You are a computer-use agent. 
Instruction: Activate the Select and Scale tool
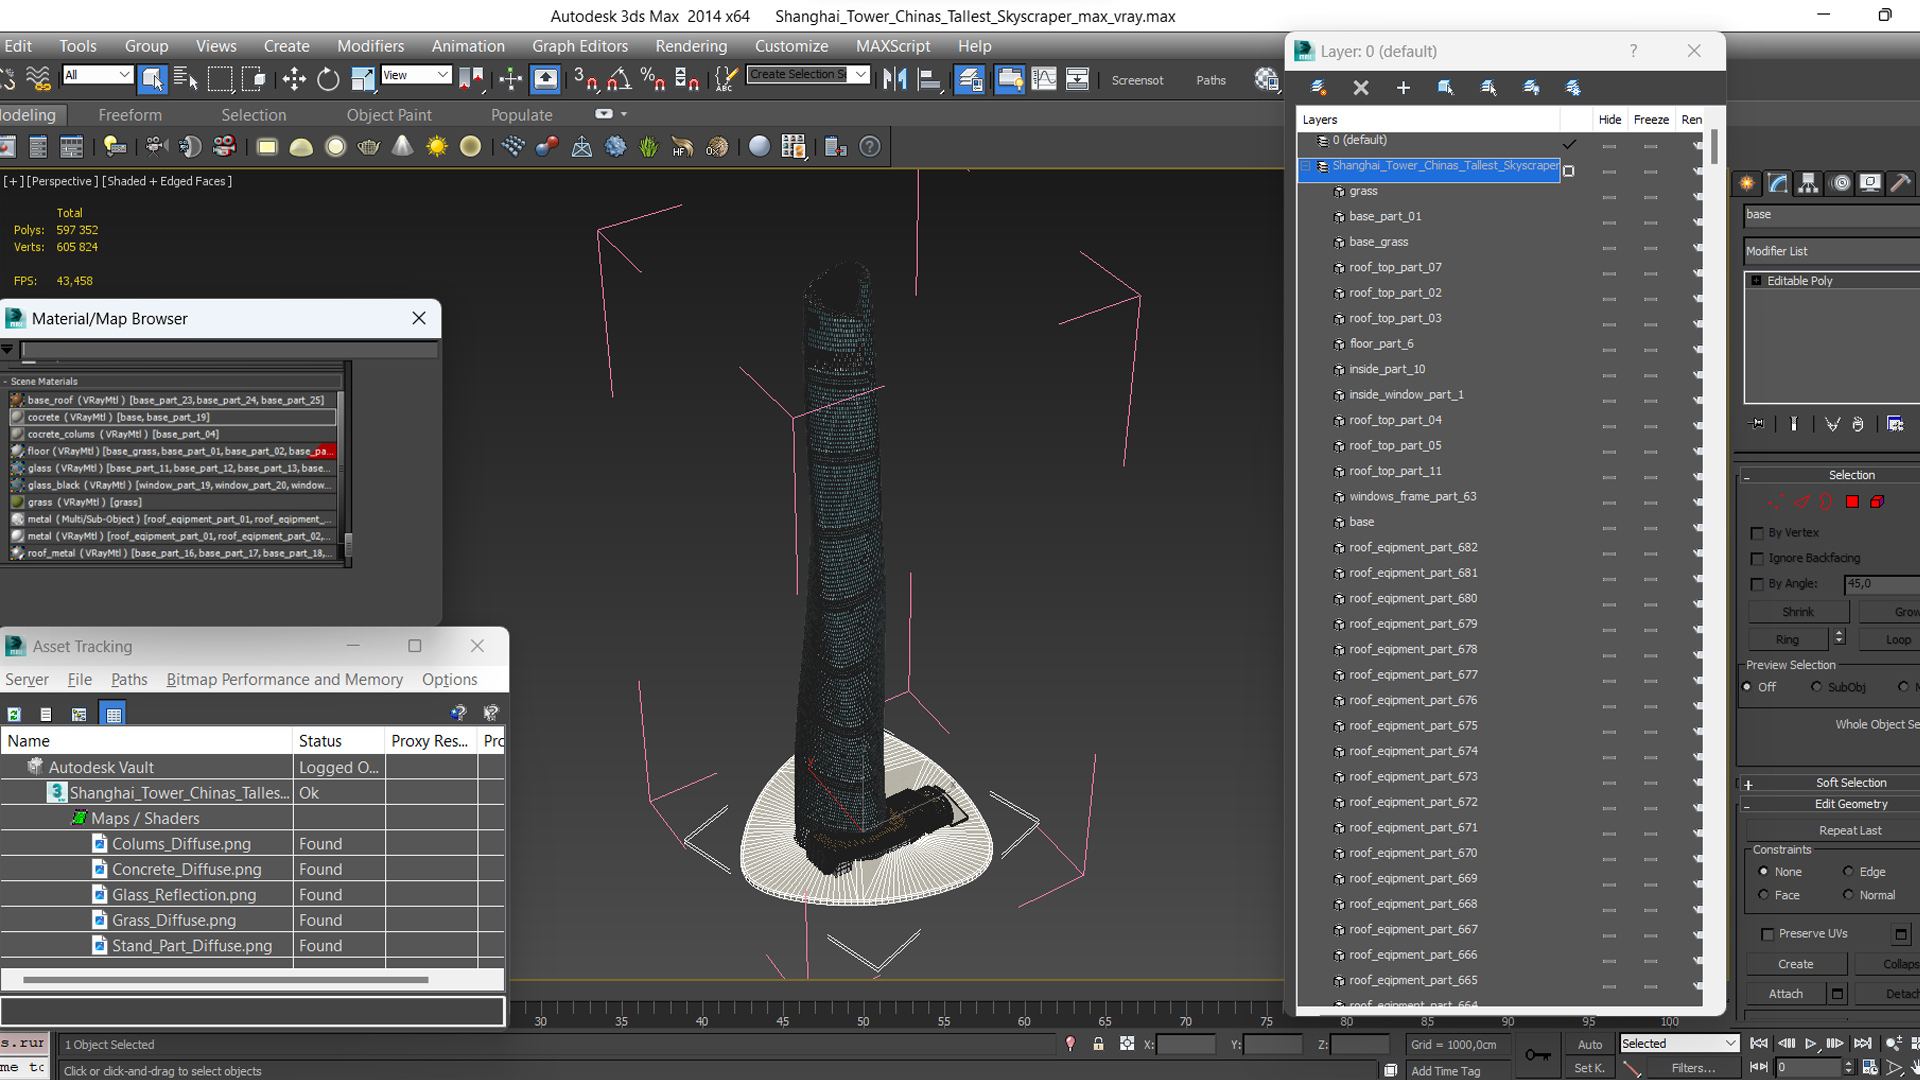362,79
